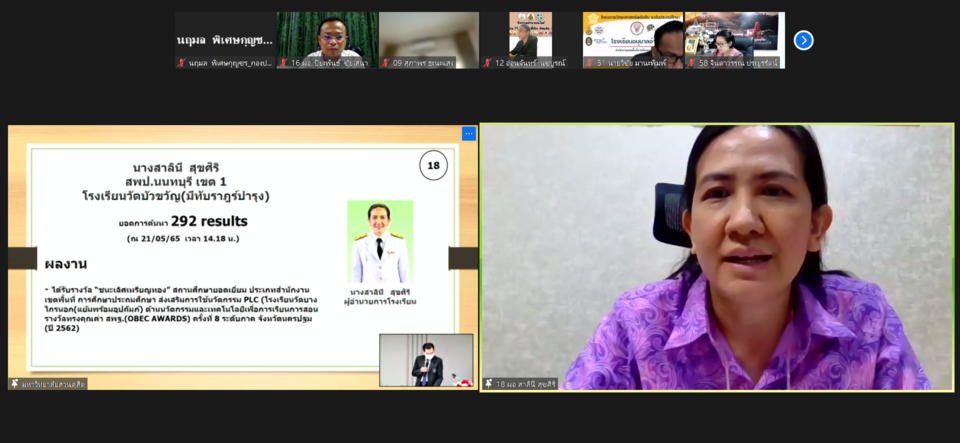Click the circled number 18 on the slide

(x=433, y=166)
